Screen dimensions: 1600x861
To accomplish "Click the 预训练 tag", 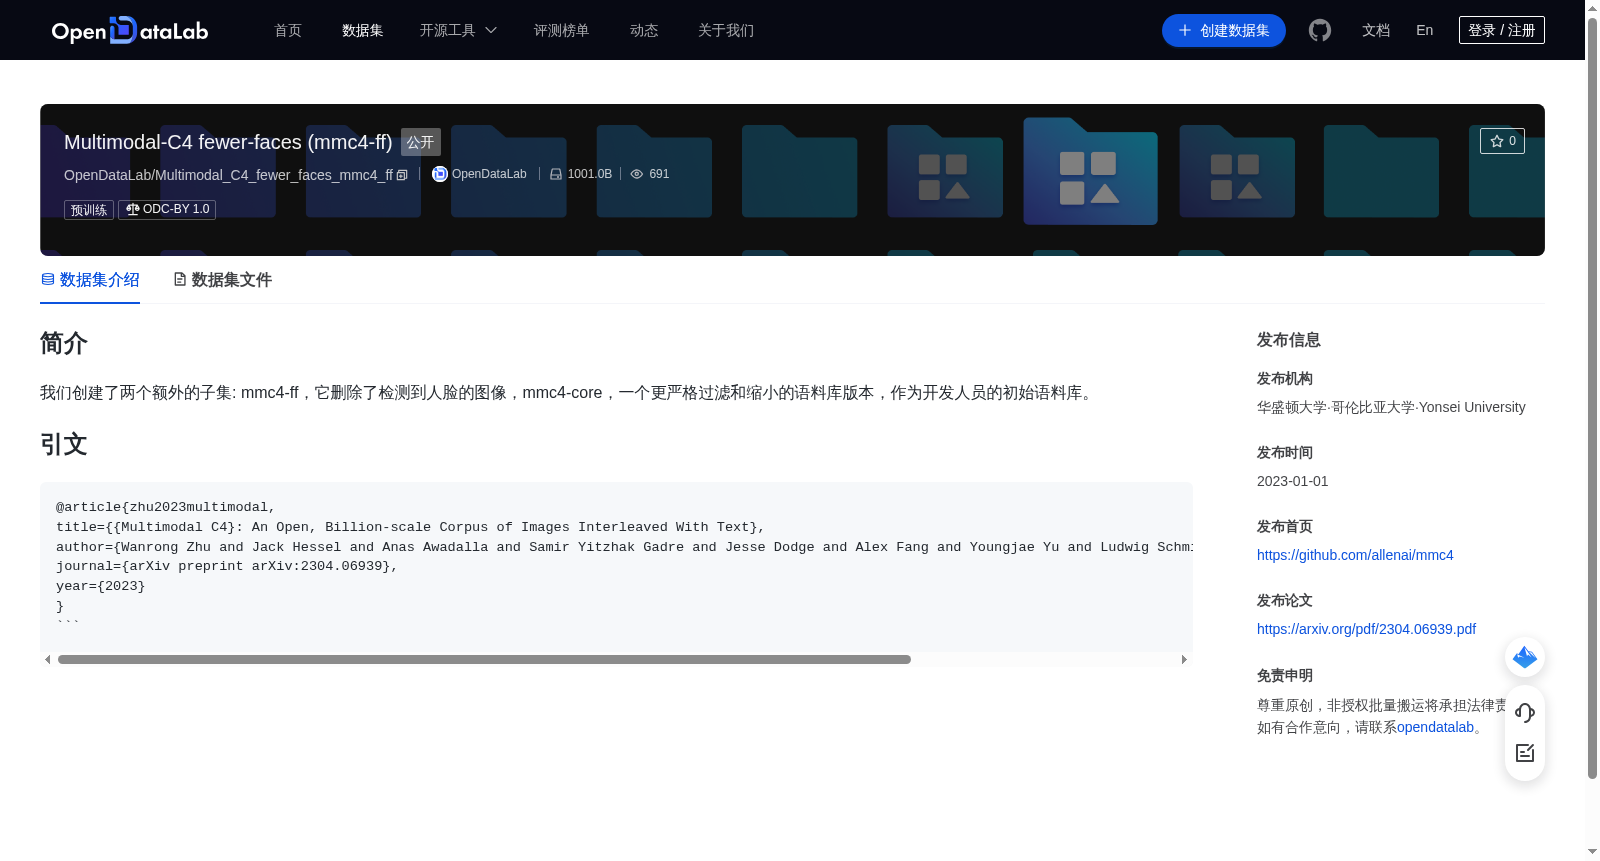I will click(89, 210).
